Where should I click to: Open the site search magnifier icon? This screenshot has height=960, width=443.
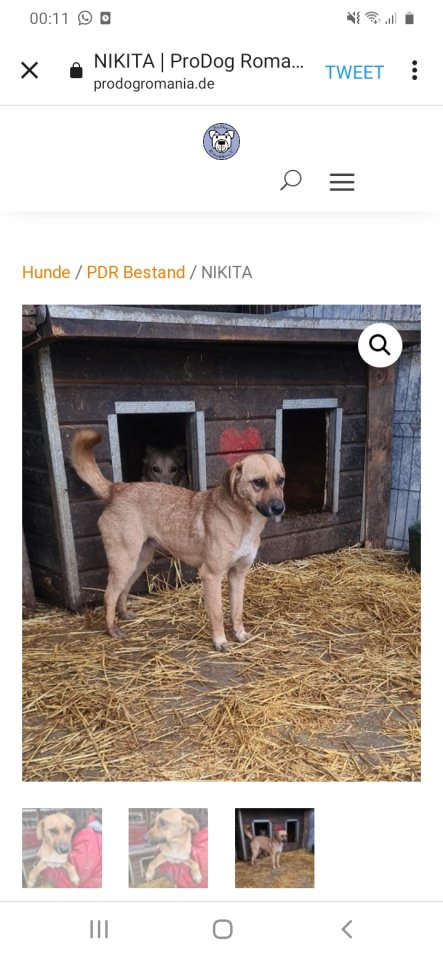291,181
